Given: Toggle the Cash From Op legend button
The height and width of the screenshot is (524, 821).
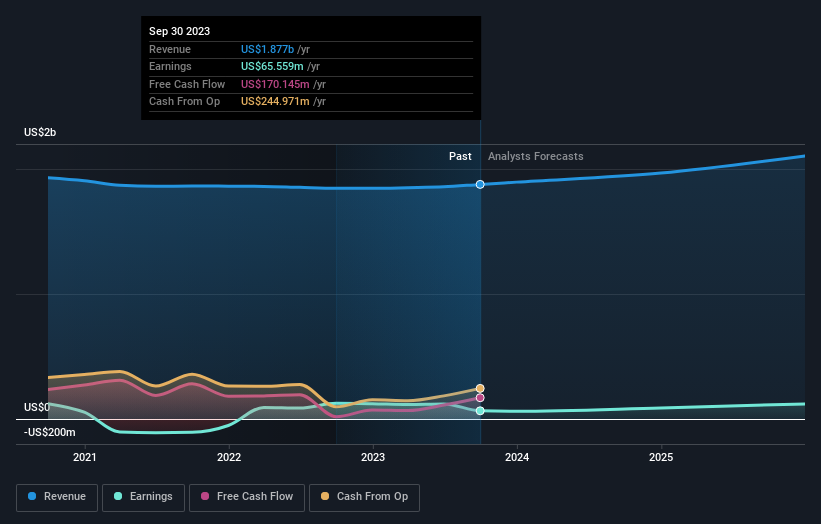Looking at the screenshot, I should click(x=364, y=497).
